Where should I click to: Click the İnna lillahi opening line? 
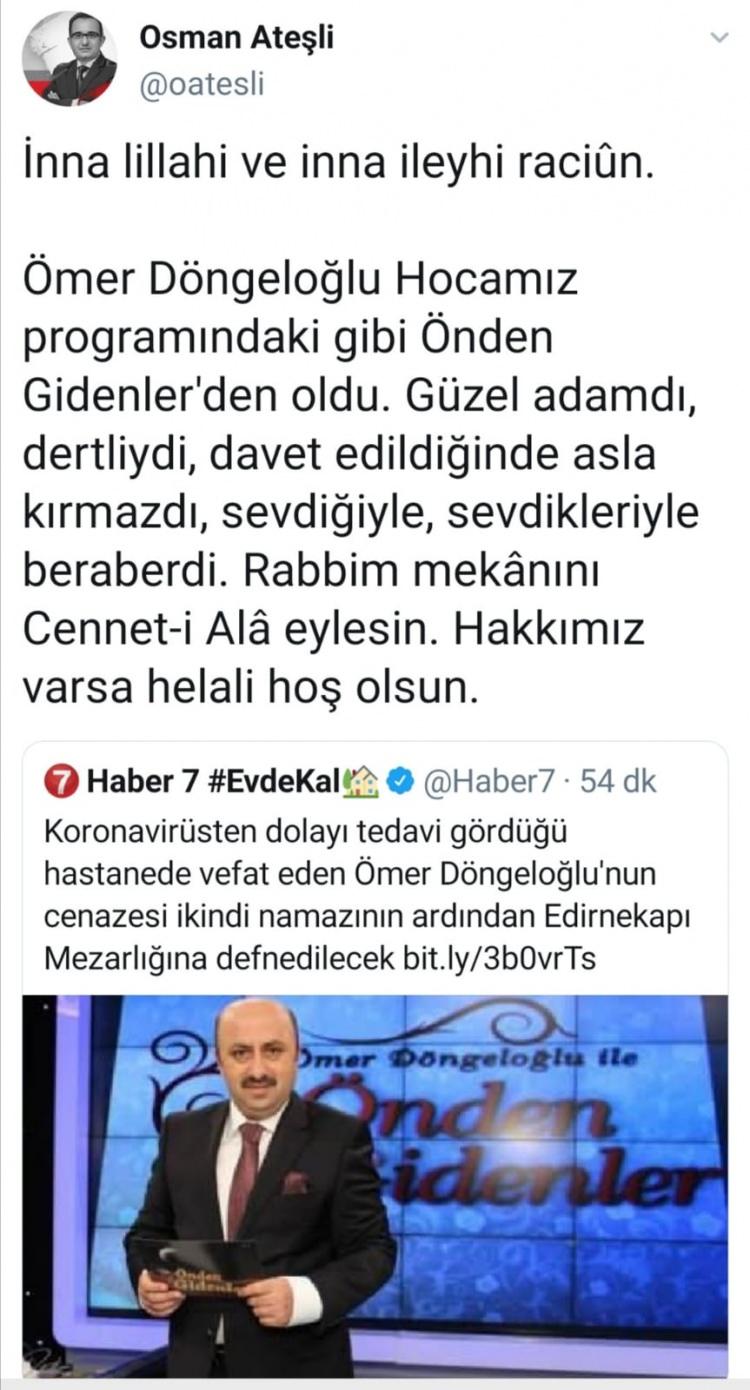[x=340, y=162]
